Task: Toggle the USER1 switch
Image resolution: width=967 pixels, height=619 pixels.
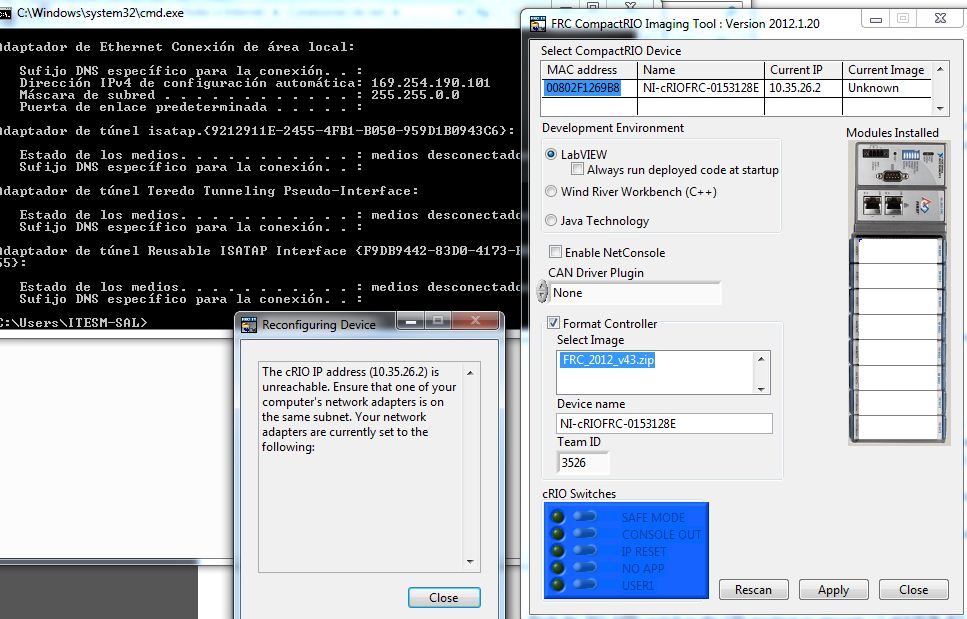Action: point(585,584)
